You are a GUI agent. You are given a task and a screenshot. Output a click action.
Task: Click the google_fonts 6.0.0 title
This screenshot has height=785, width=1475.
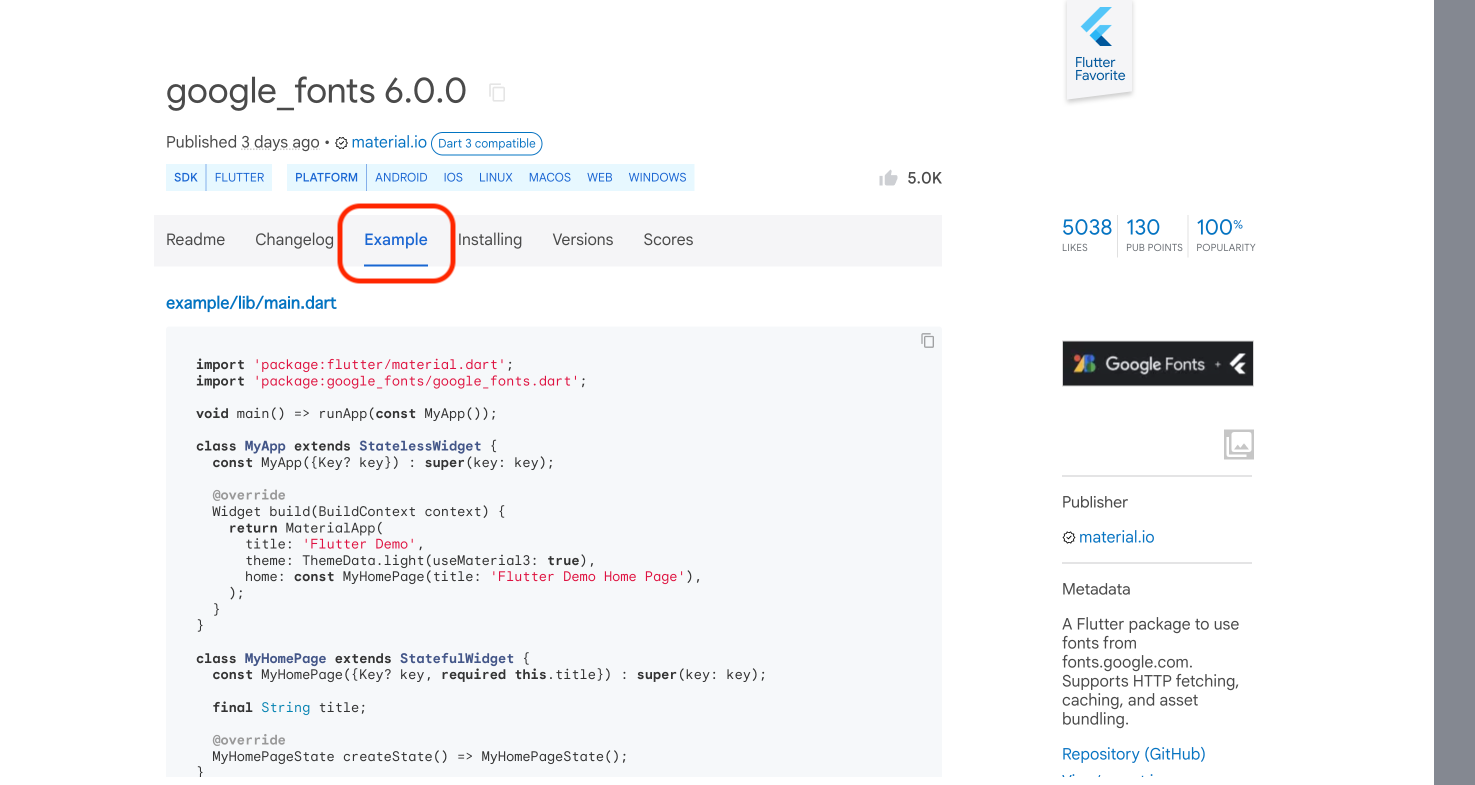(x=316, y=92)
